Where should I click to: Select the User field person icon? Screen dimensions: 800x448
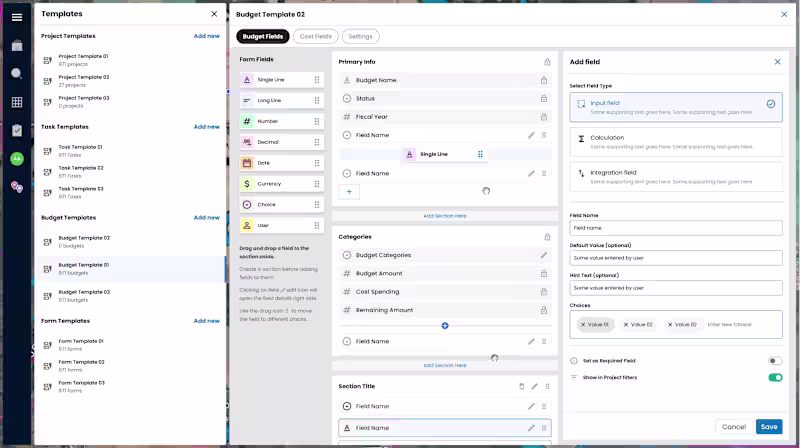click(x=247, y=225)
